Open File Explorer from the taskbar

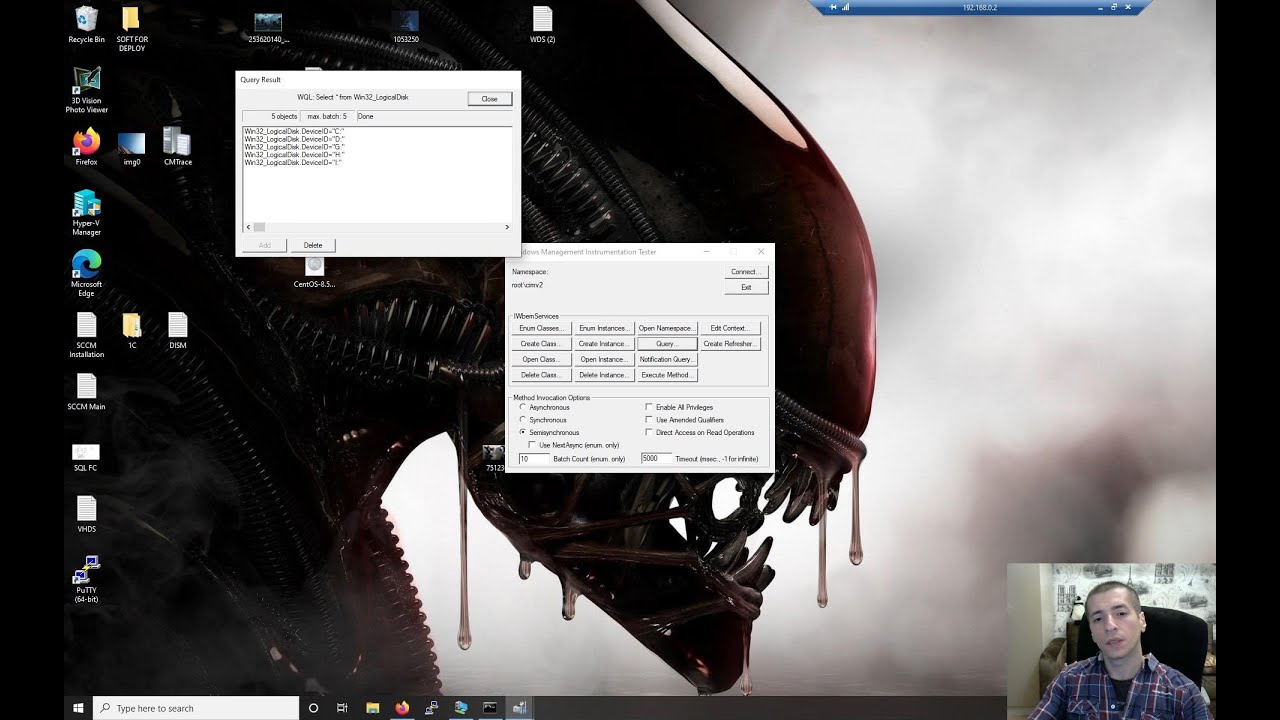tap(372, 708)
